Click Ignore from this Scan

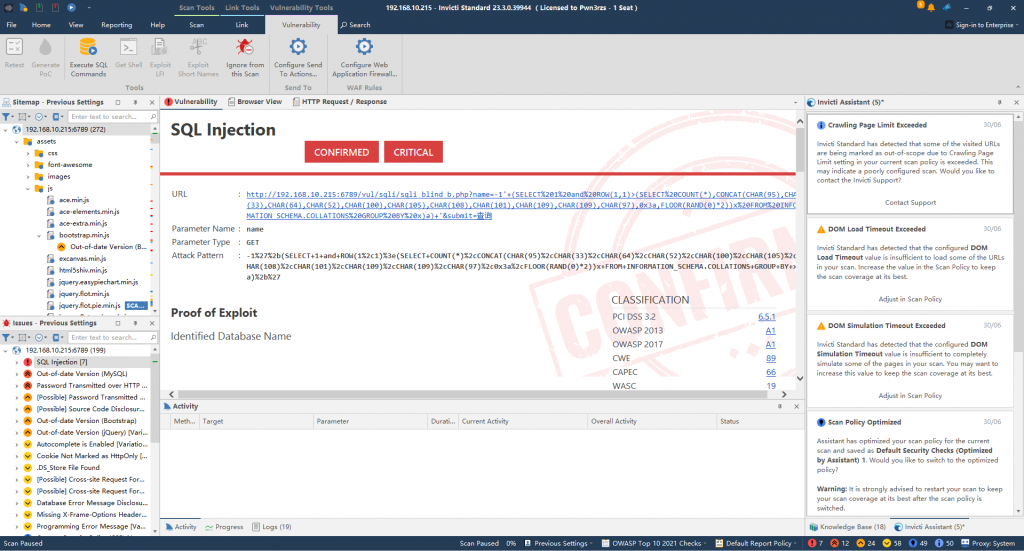[245, 57]
